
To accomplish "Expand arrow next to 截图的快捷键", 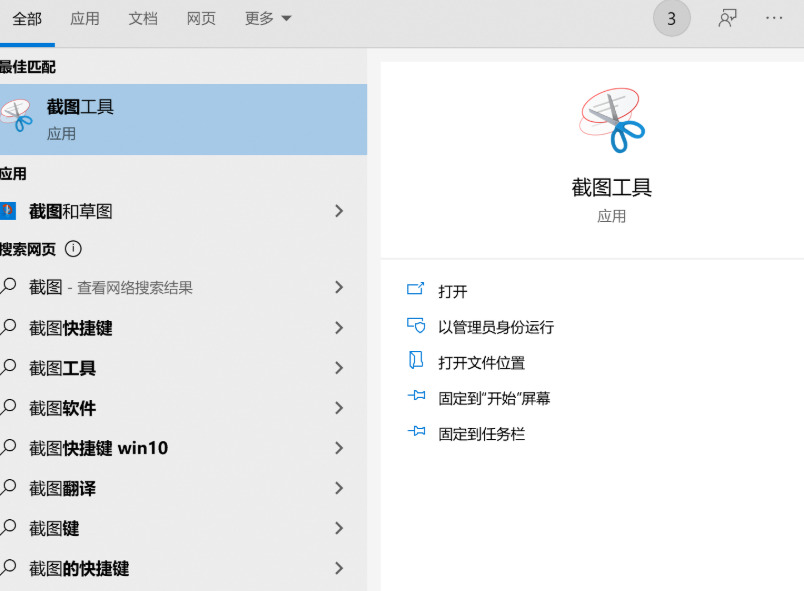I will coord(339,568).
